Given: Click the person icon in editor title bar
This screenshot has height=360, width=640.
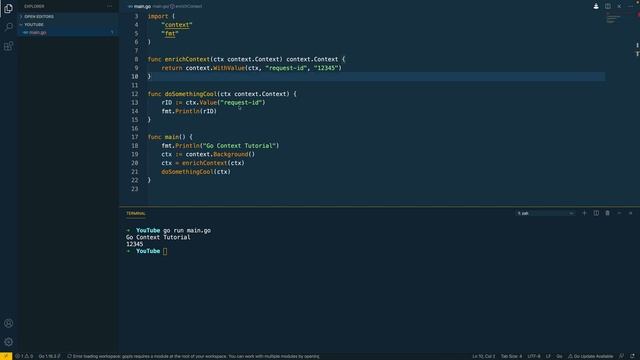Looking at the screenshot, I should click(x=596, y=6).
